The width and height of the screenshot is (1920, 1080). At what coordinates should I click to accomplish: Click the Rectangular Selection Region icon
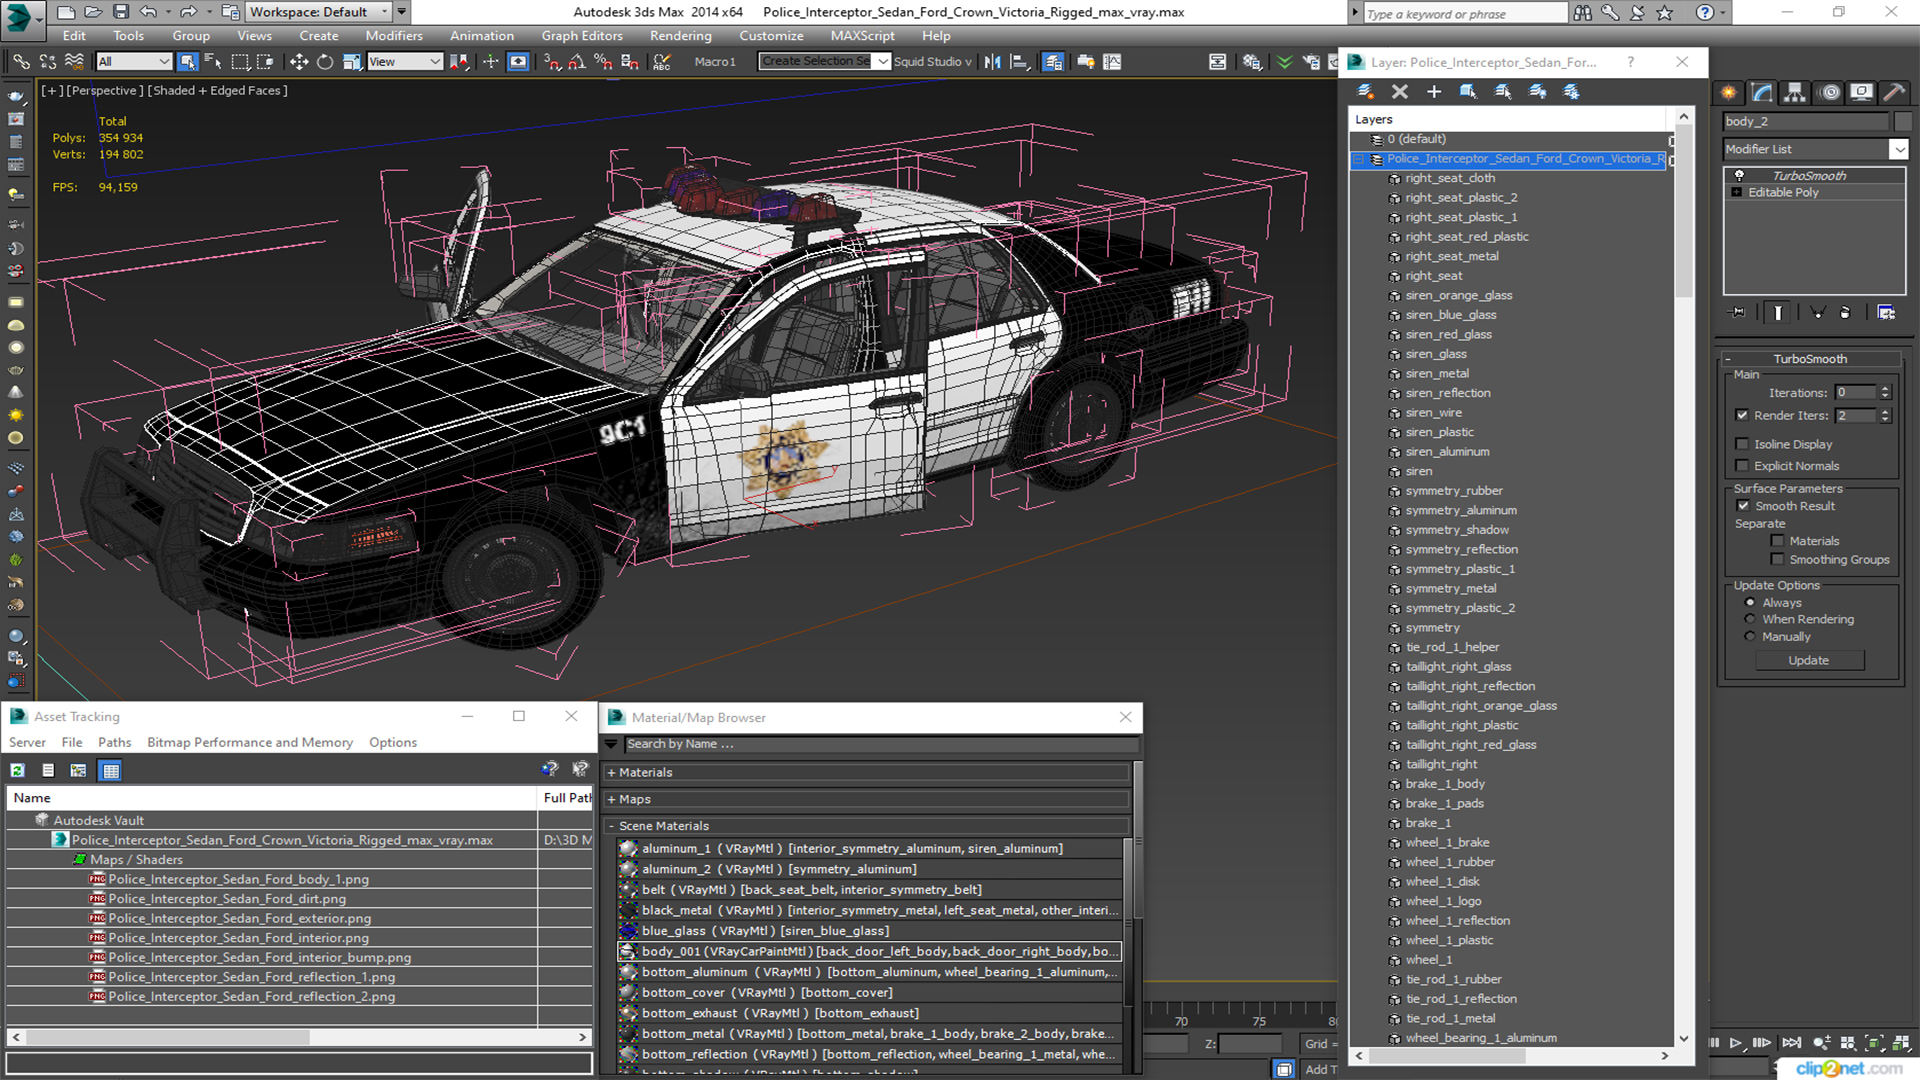pyautogui.click(x=240, y=62)
